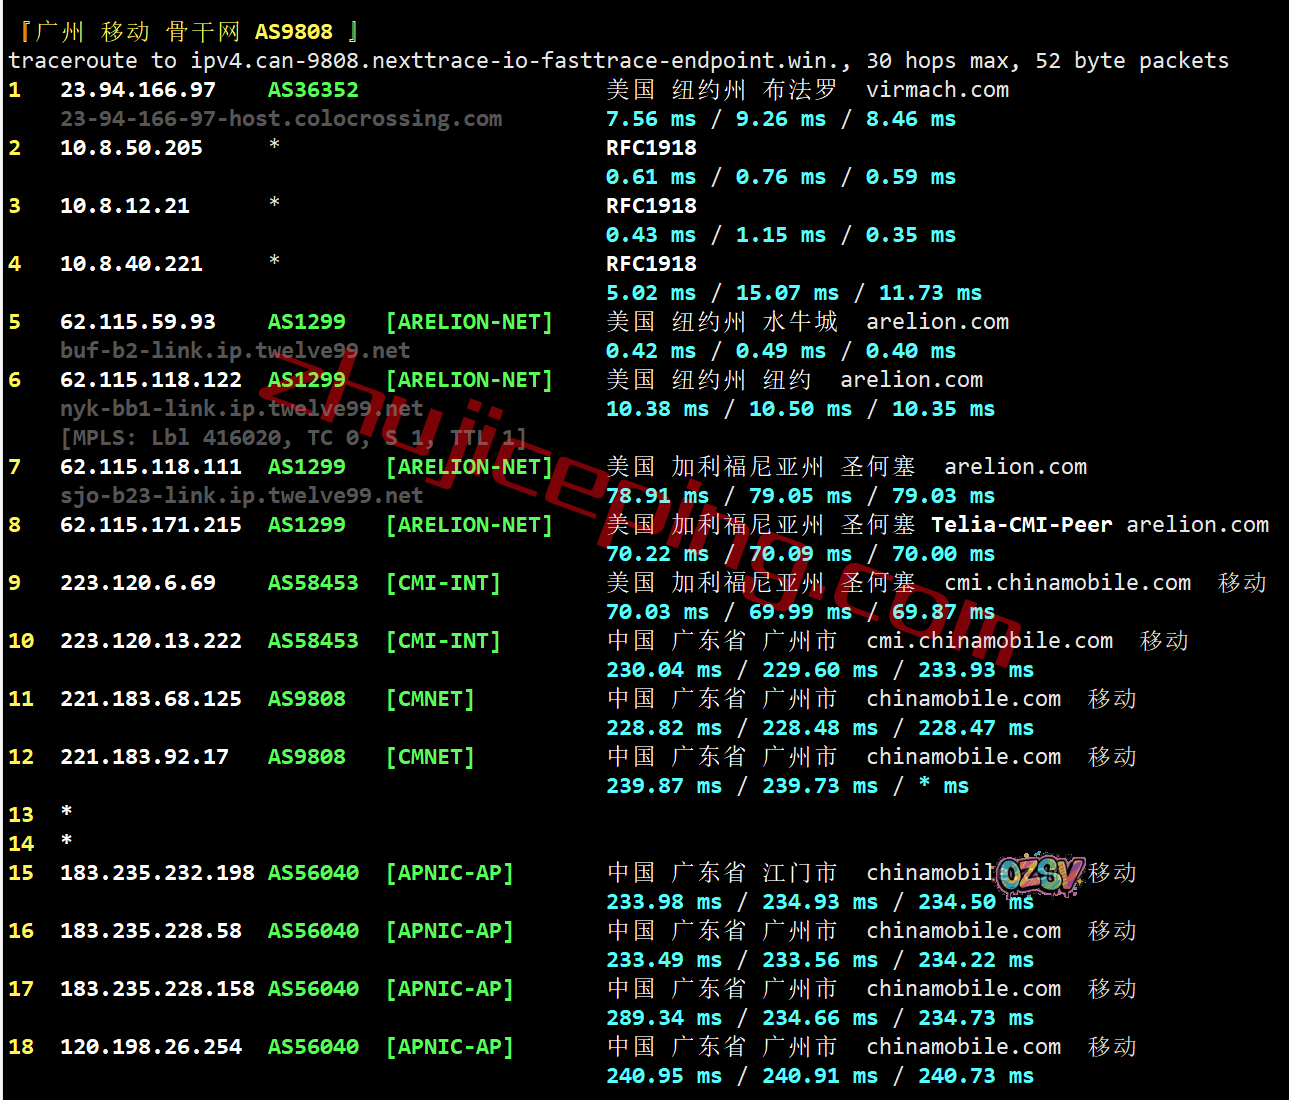This screenshot has width=1289, height=1100.
Task: Click virmach.com on hop 1
Action: 937,90
